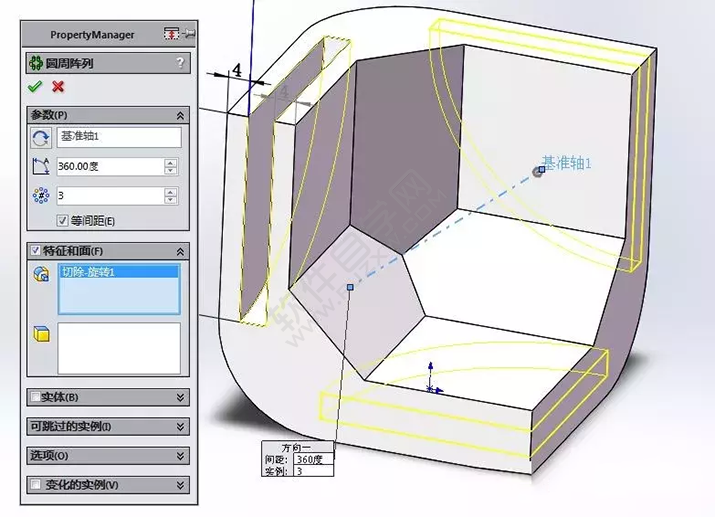The height and width of the screenshot is (517, 715).
Task: Click the angle icon beside 360.00度
Action: click(x=41, y=166)
